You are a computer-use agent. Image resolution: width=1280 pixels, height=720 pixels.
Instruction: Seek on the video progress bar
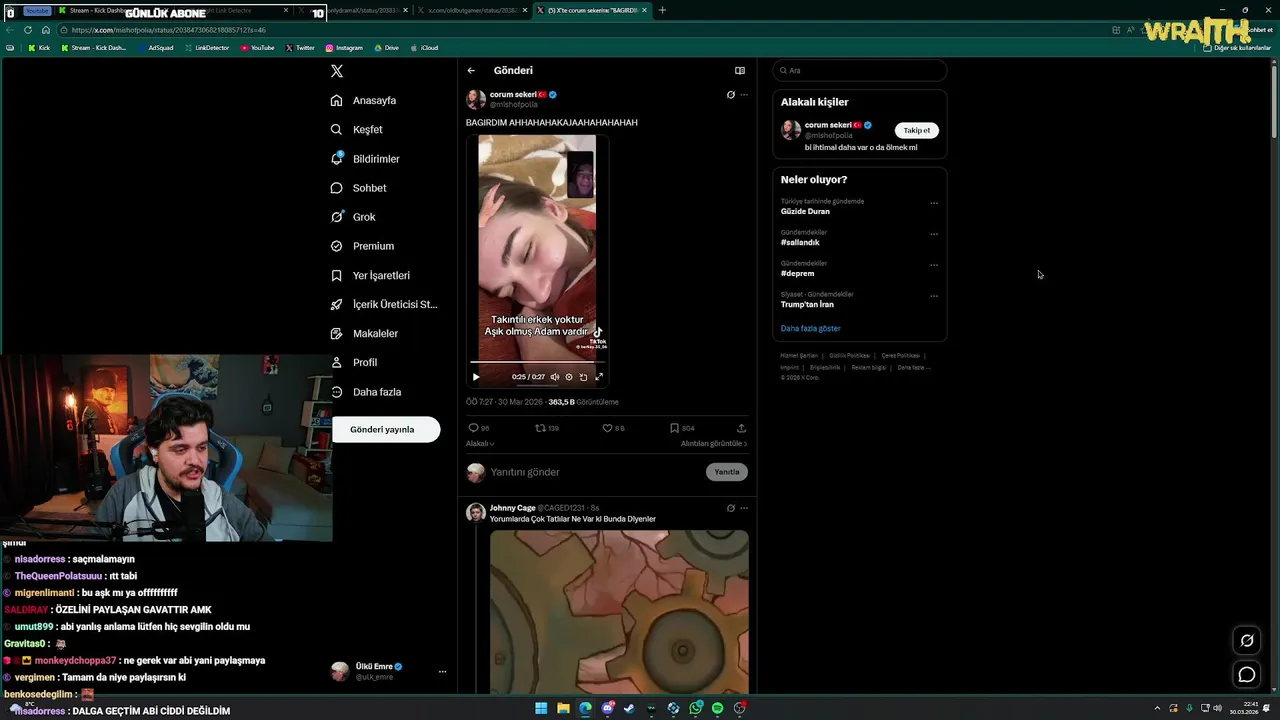click(537, 362)
